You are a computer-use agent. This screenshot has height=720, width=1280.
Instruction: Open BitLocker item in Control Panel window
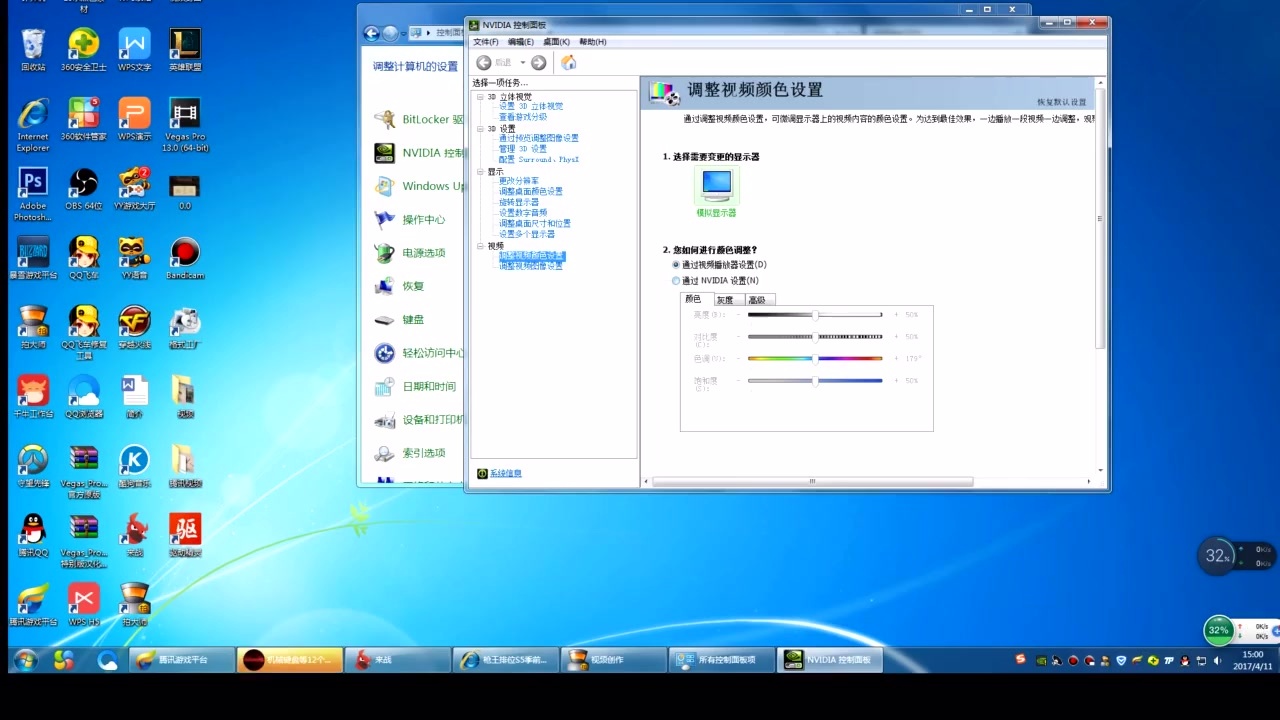420,120
